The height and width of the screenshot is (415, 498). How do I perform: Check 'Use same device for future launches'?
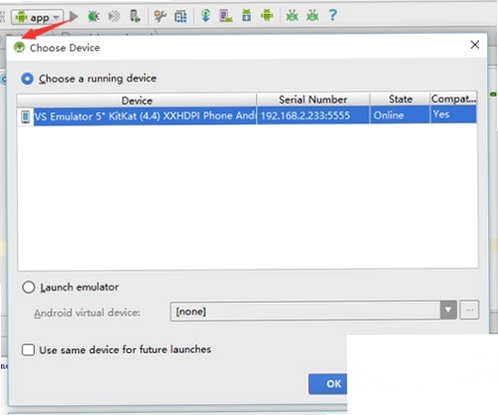tap(28, 350)
